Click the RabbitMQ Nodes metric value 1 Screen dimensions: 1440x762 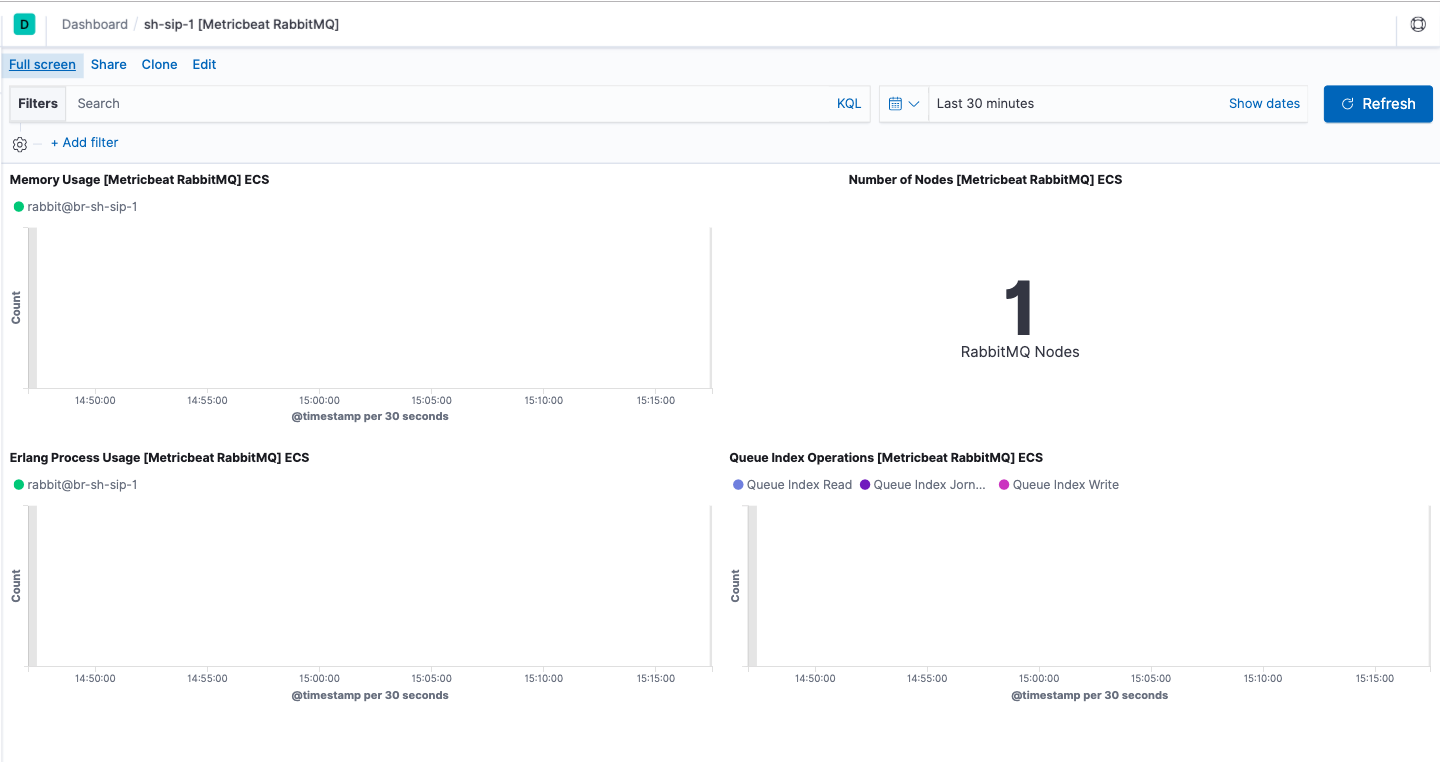(x=1019, y=308)
